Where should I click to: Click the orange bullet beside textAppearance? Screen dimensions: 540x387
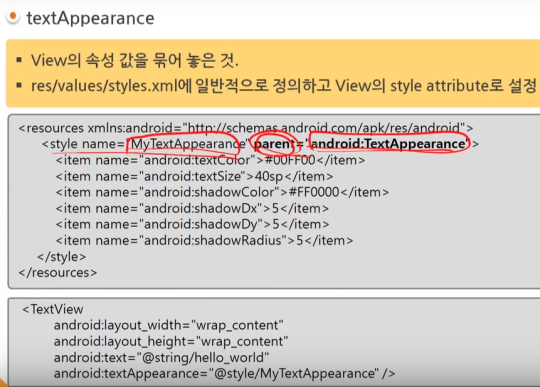tap(13, 17)
